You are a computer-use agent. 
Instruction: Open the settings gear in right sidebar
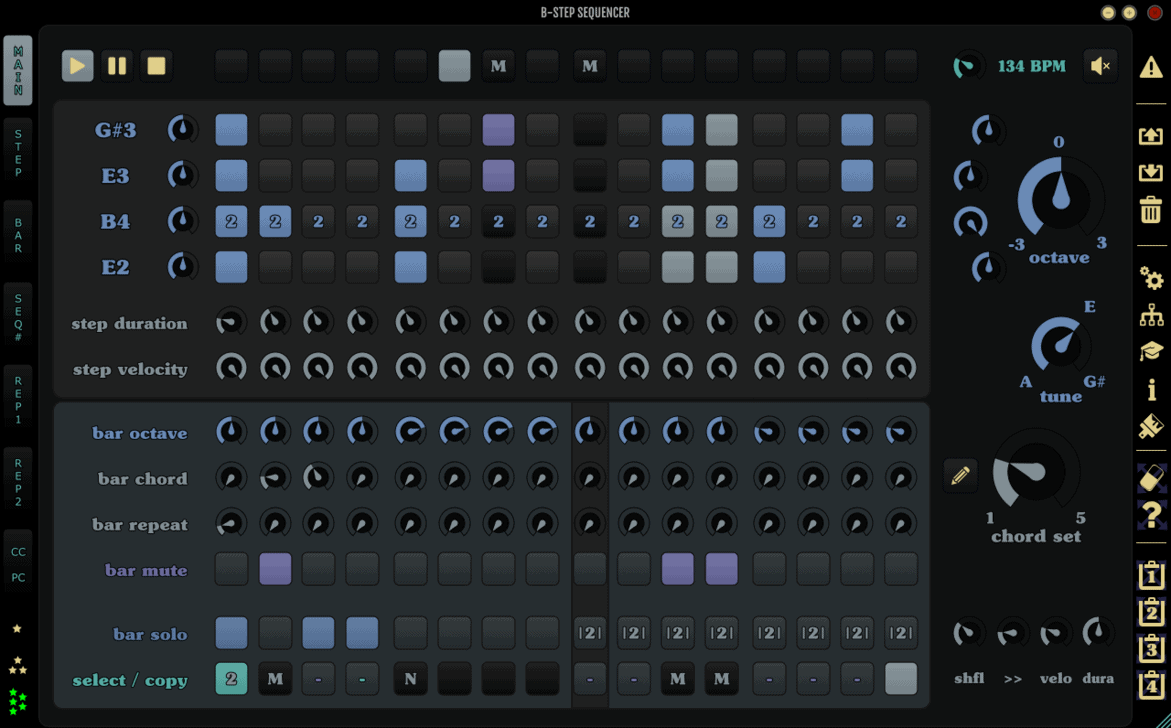(1151, 277)
